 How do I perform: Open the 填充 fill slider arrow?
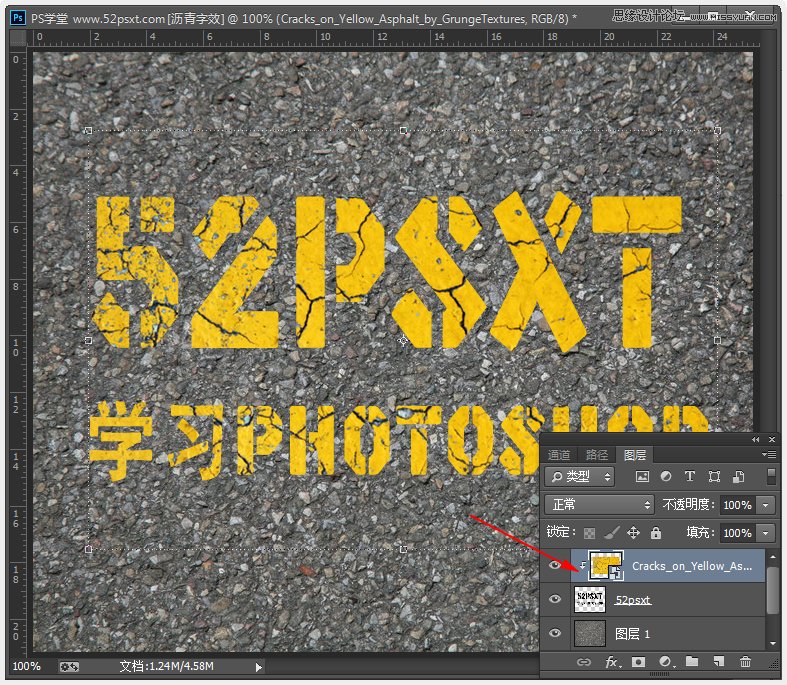(x=765, y=533)
